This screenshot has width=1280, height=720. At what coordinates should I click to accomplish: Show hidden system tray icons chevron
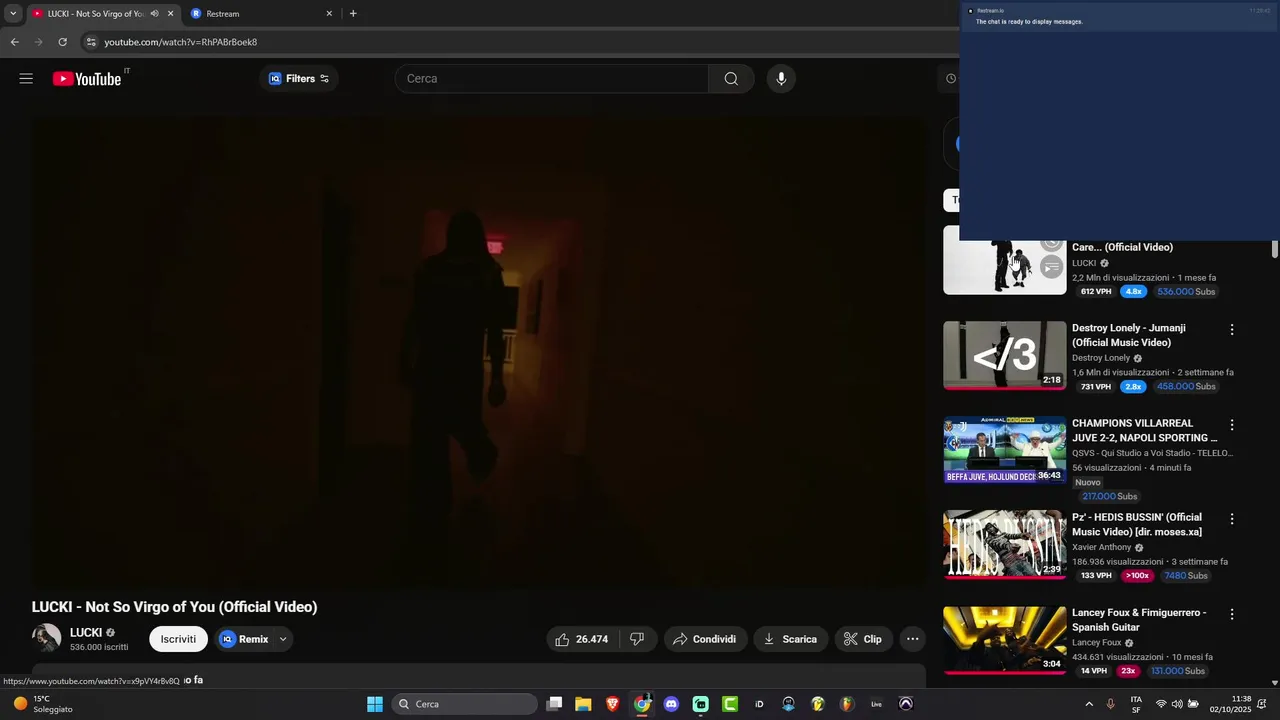1089,704
